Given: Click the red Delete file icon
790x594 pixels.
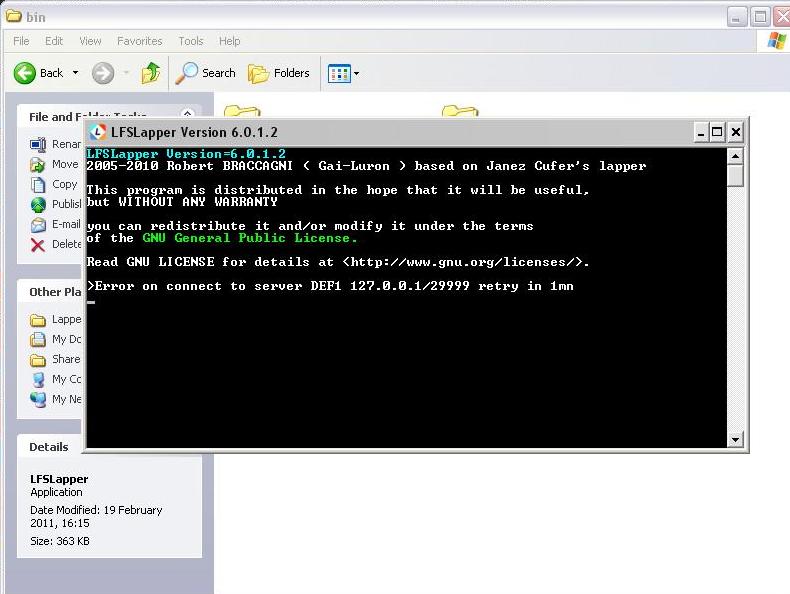Looking at the screenshot, I should click(38, 245).
